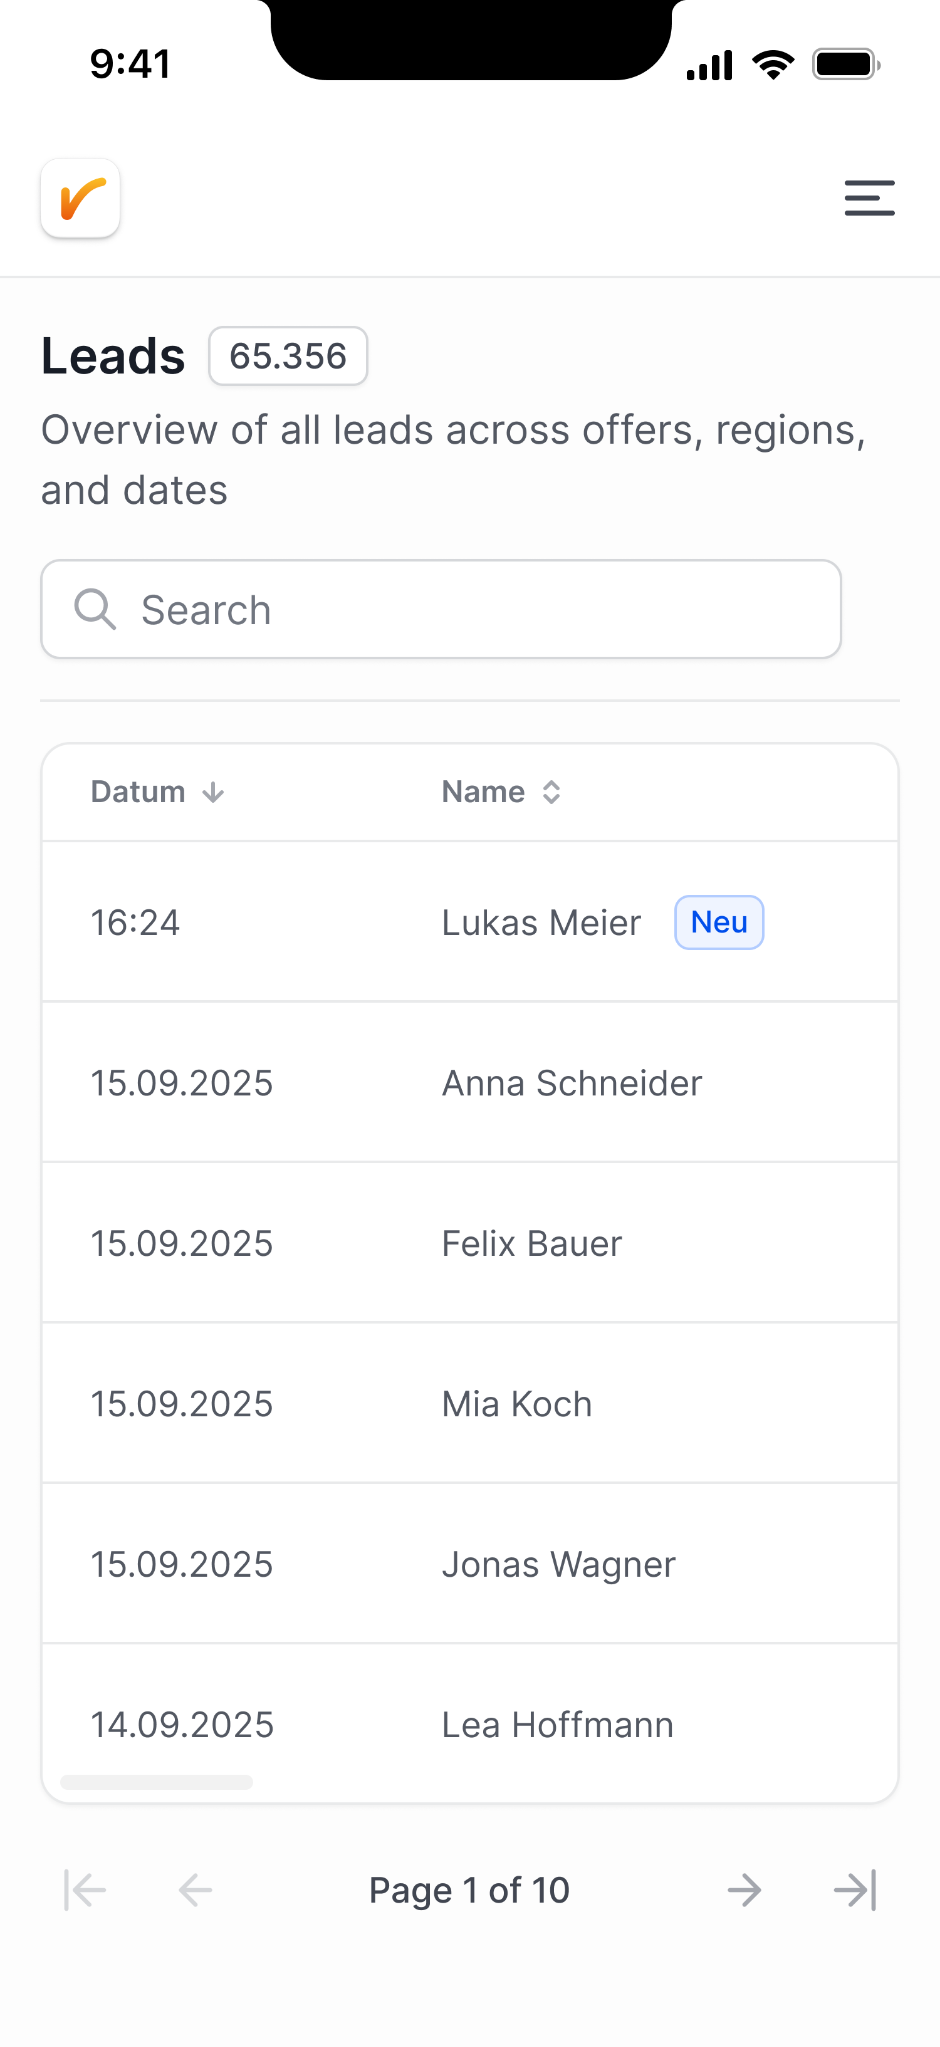Open the Mia Koch lead
Image resolution: width=940 pixels, height=2047 pixels.
[470, 1404]
